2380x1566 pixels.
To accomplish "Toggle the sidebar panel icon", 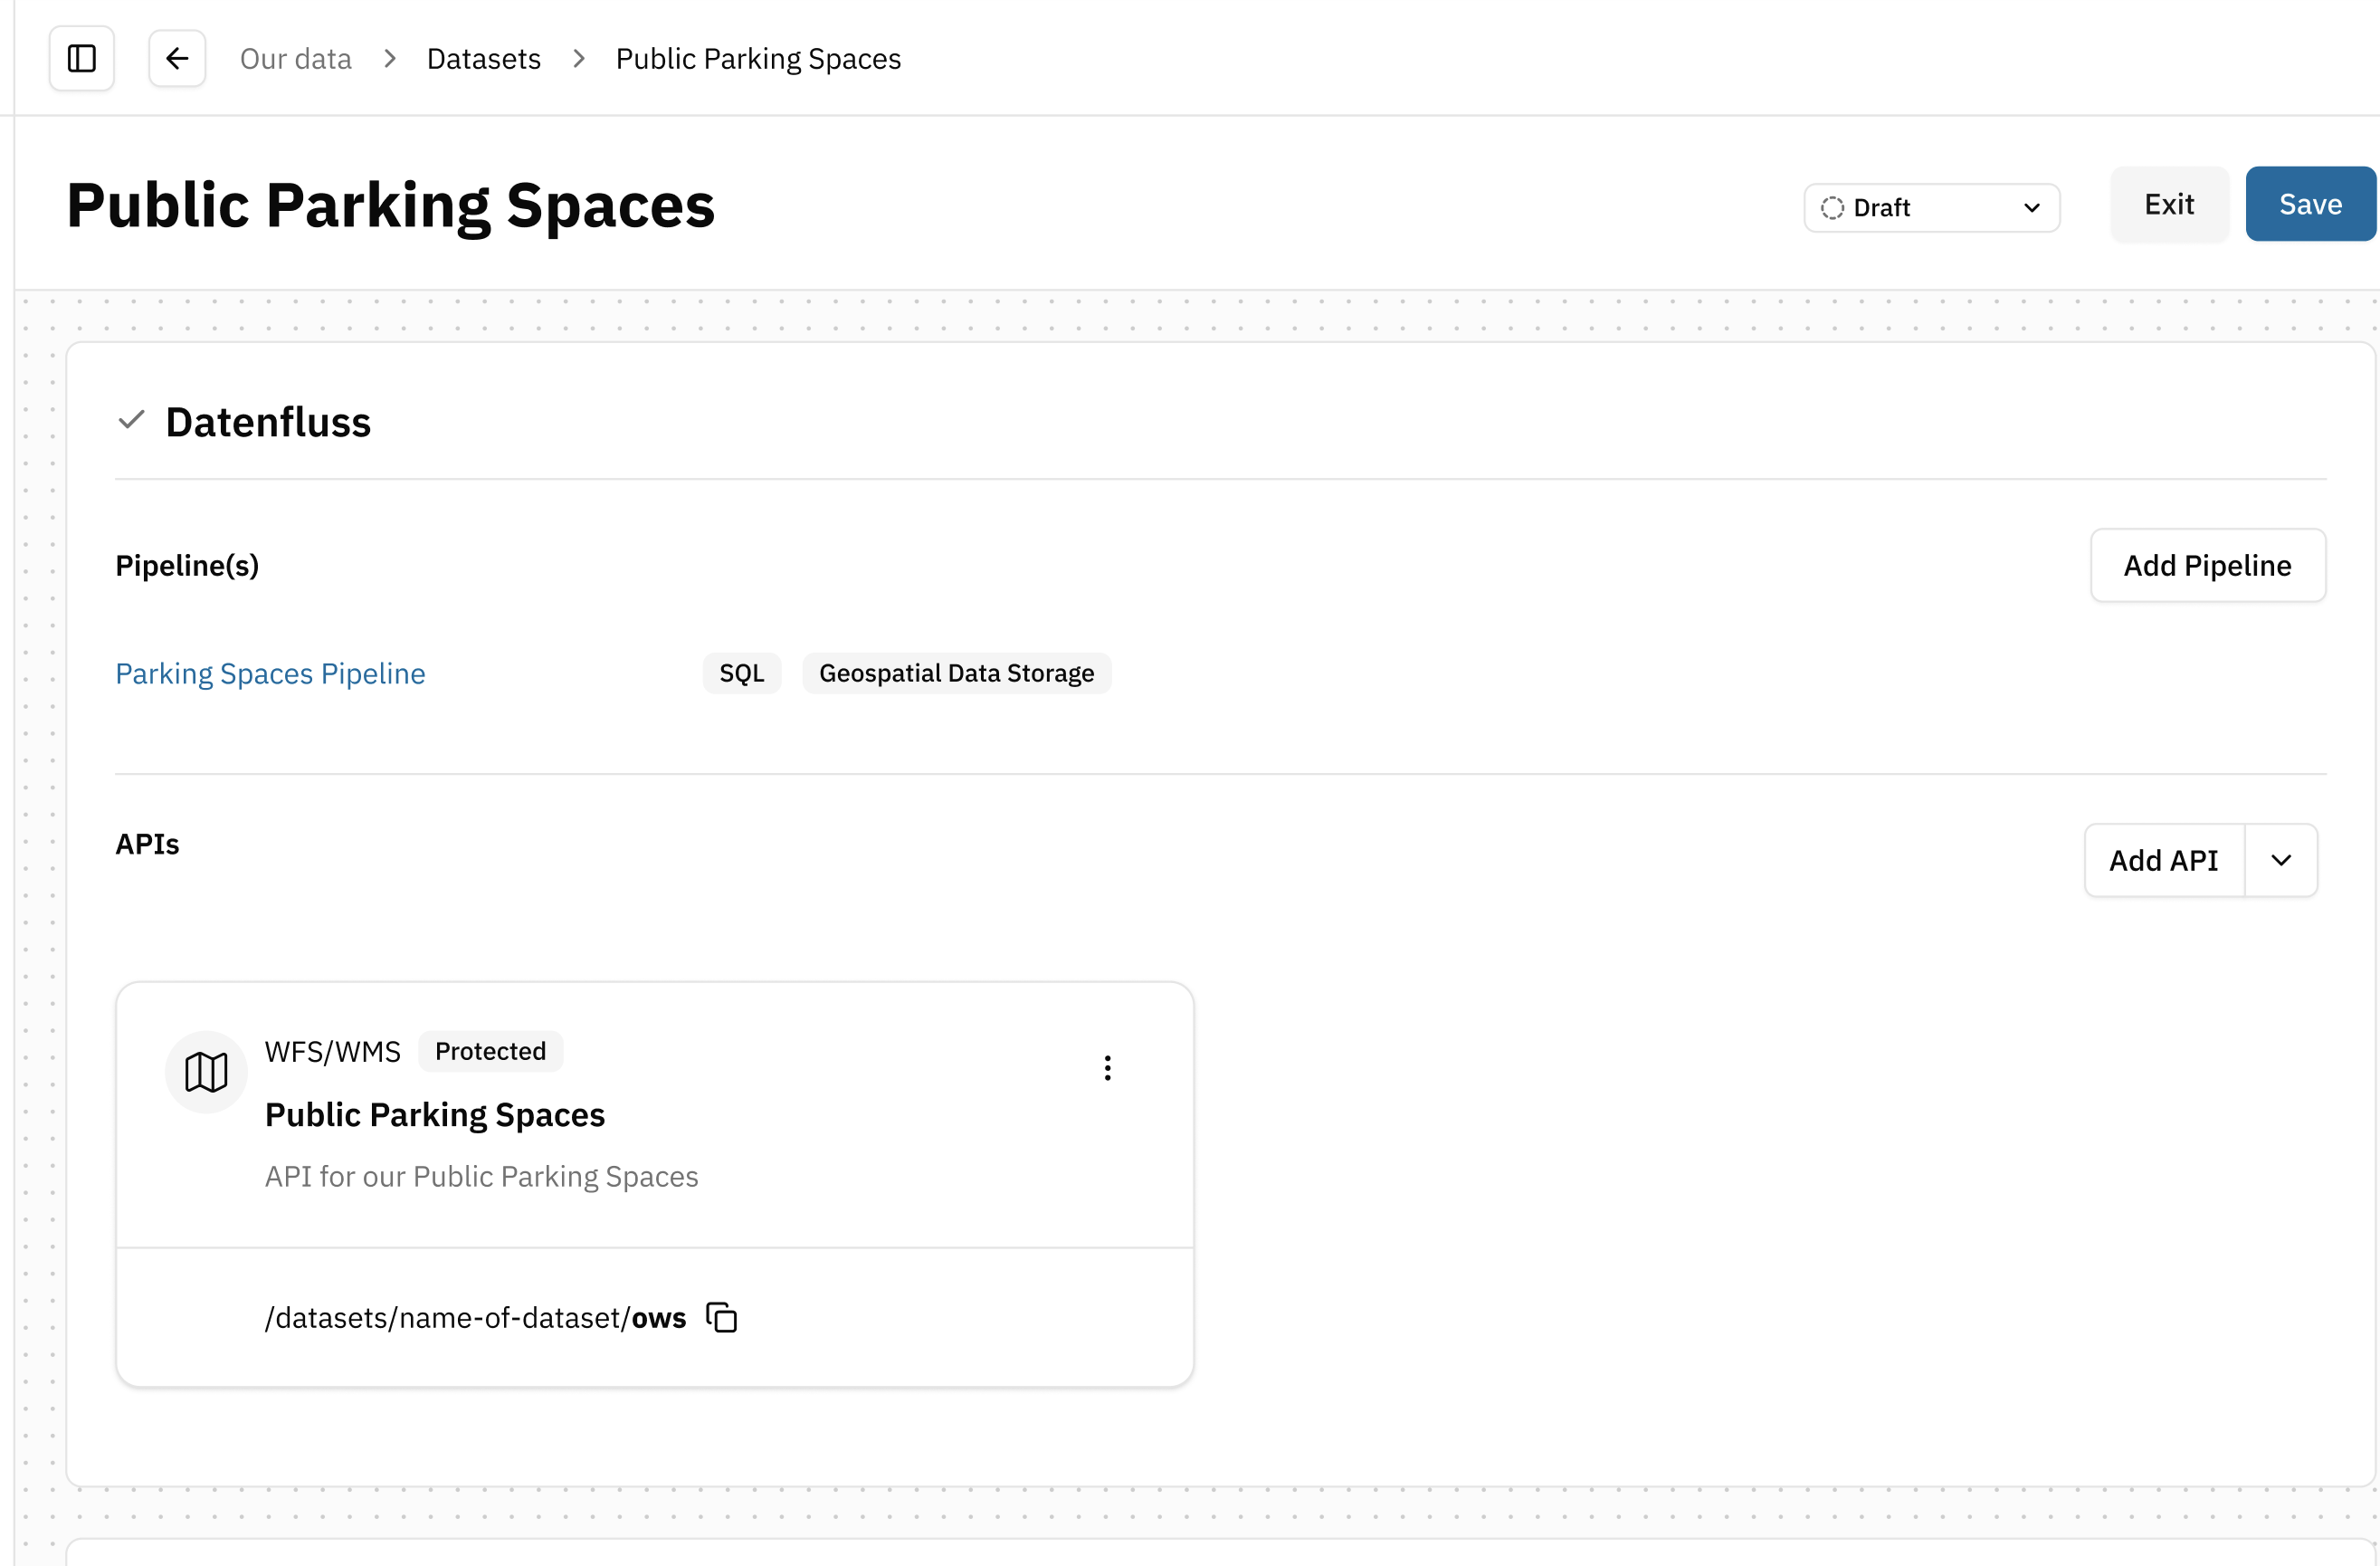I will pos(82,59).
